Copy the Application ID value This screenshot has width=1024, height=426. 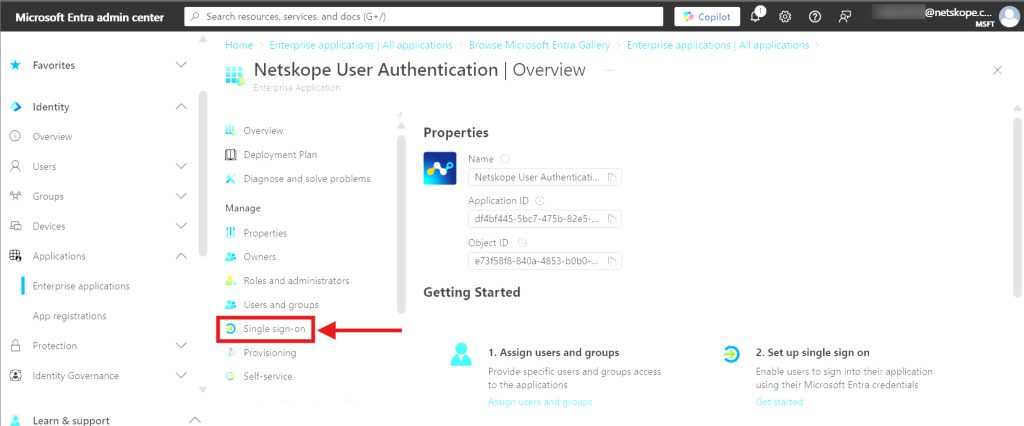click(612, 219)
